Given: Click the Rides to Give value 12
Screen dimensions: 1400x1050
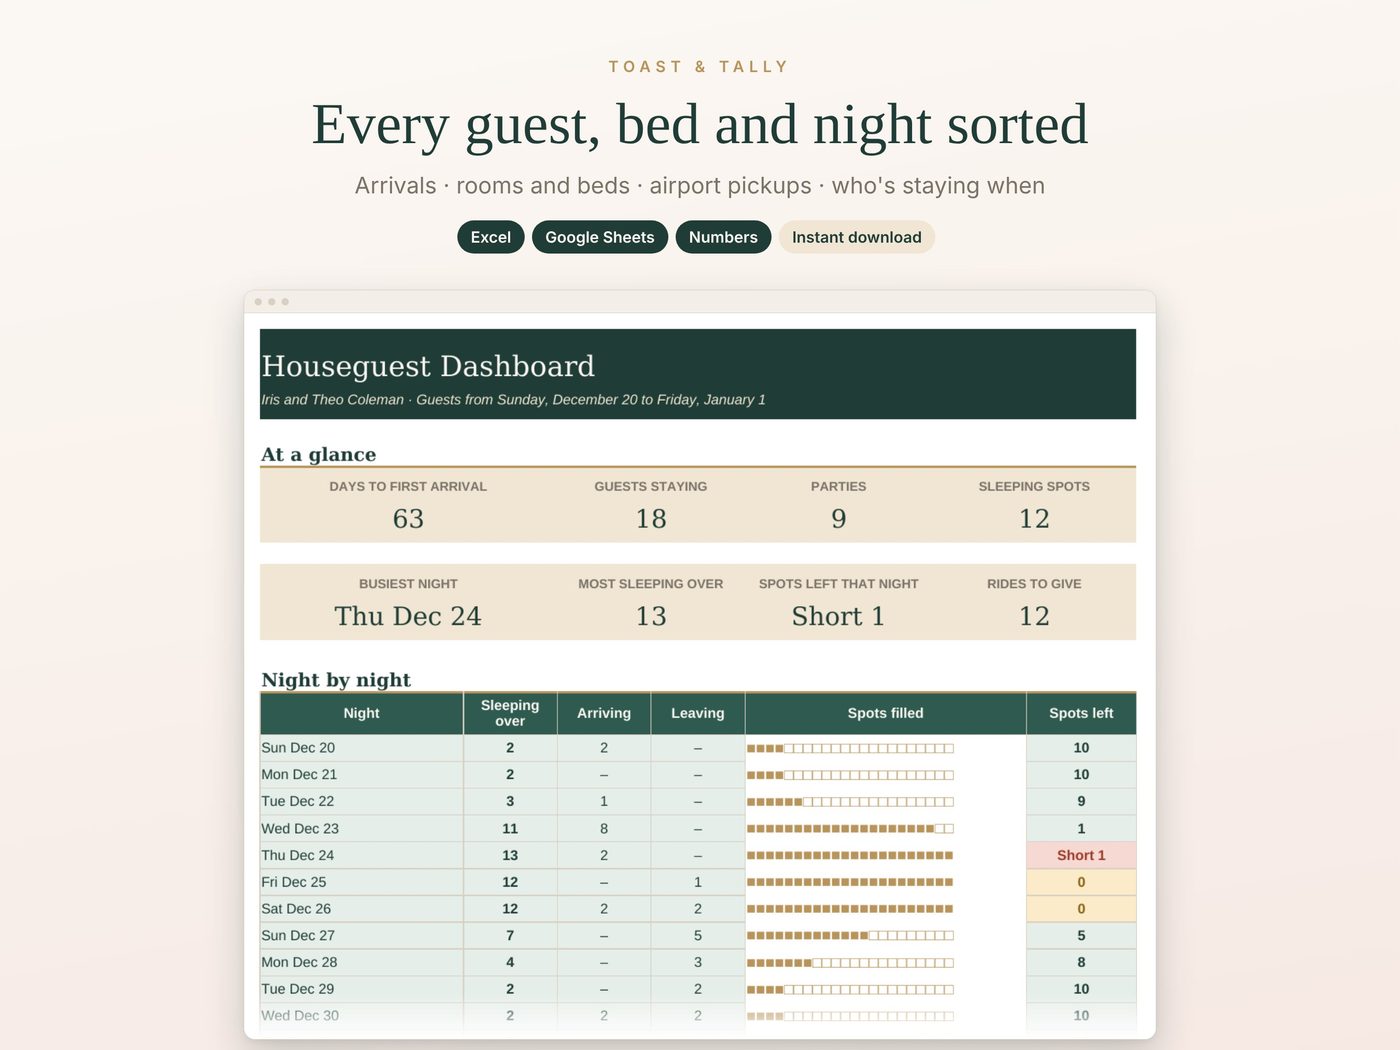Looking at the screenshot, I should click(x=1034, y=616).
